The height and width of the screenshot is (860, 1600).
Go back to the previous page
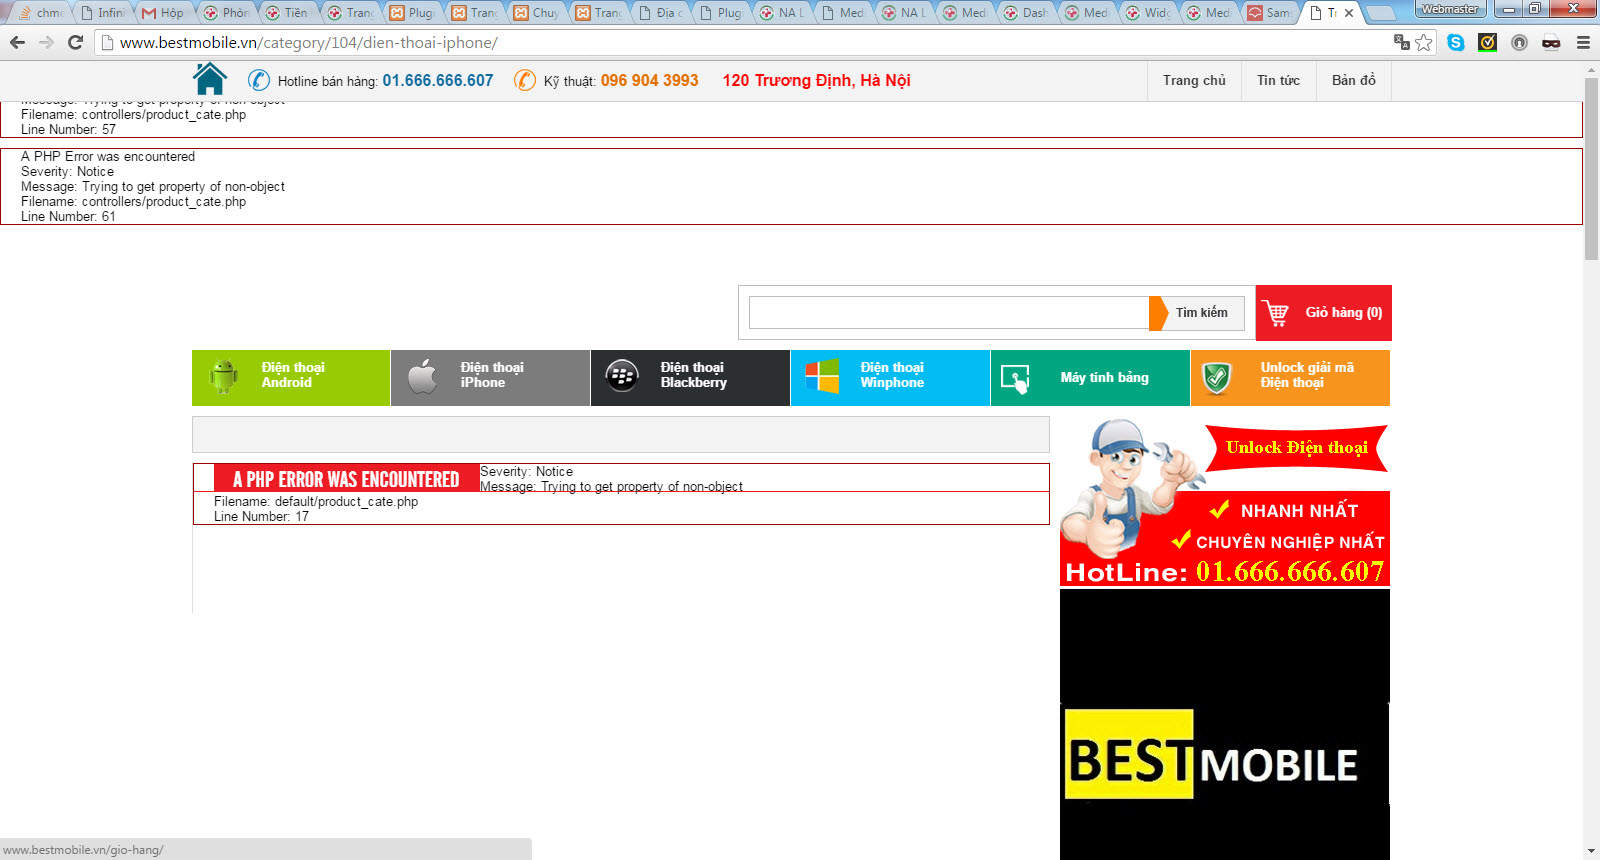[17, 42]
